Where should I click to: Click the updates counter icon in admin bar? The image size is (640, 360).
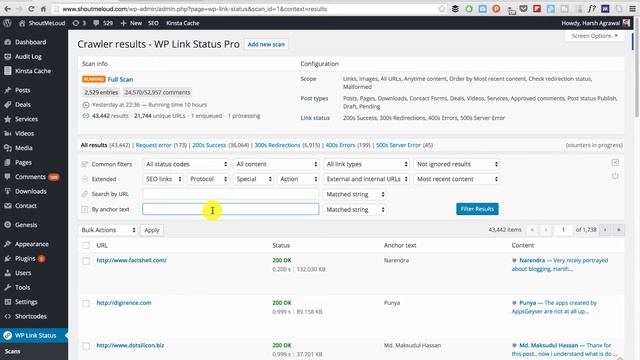pyautogui.click(x=76, y=23)
